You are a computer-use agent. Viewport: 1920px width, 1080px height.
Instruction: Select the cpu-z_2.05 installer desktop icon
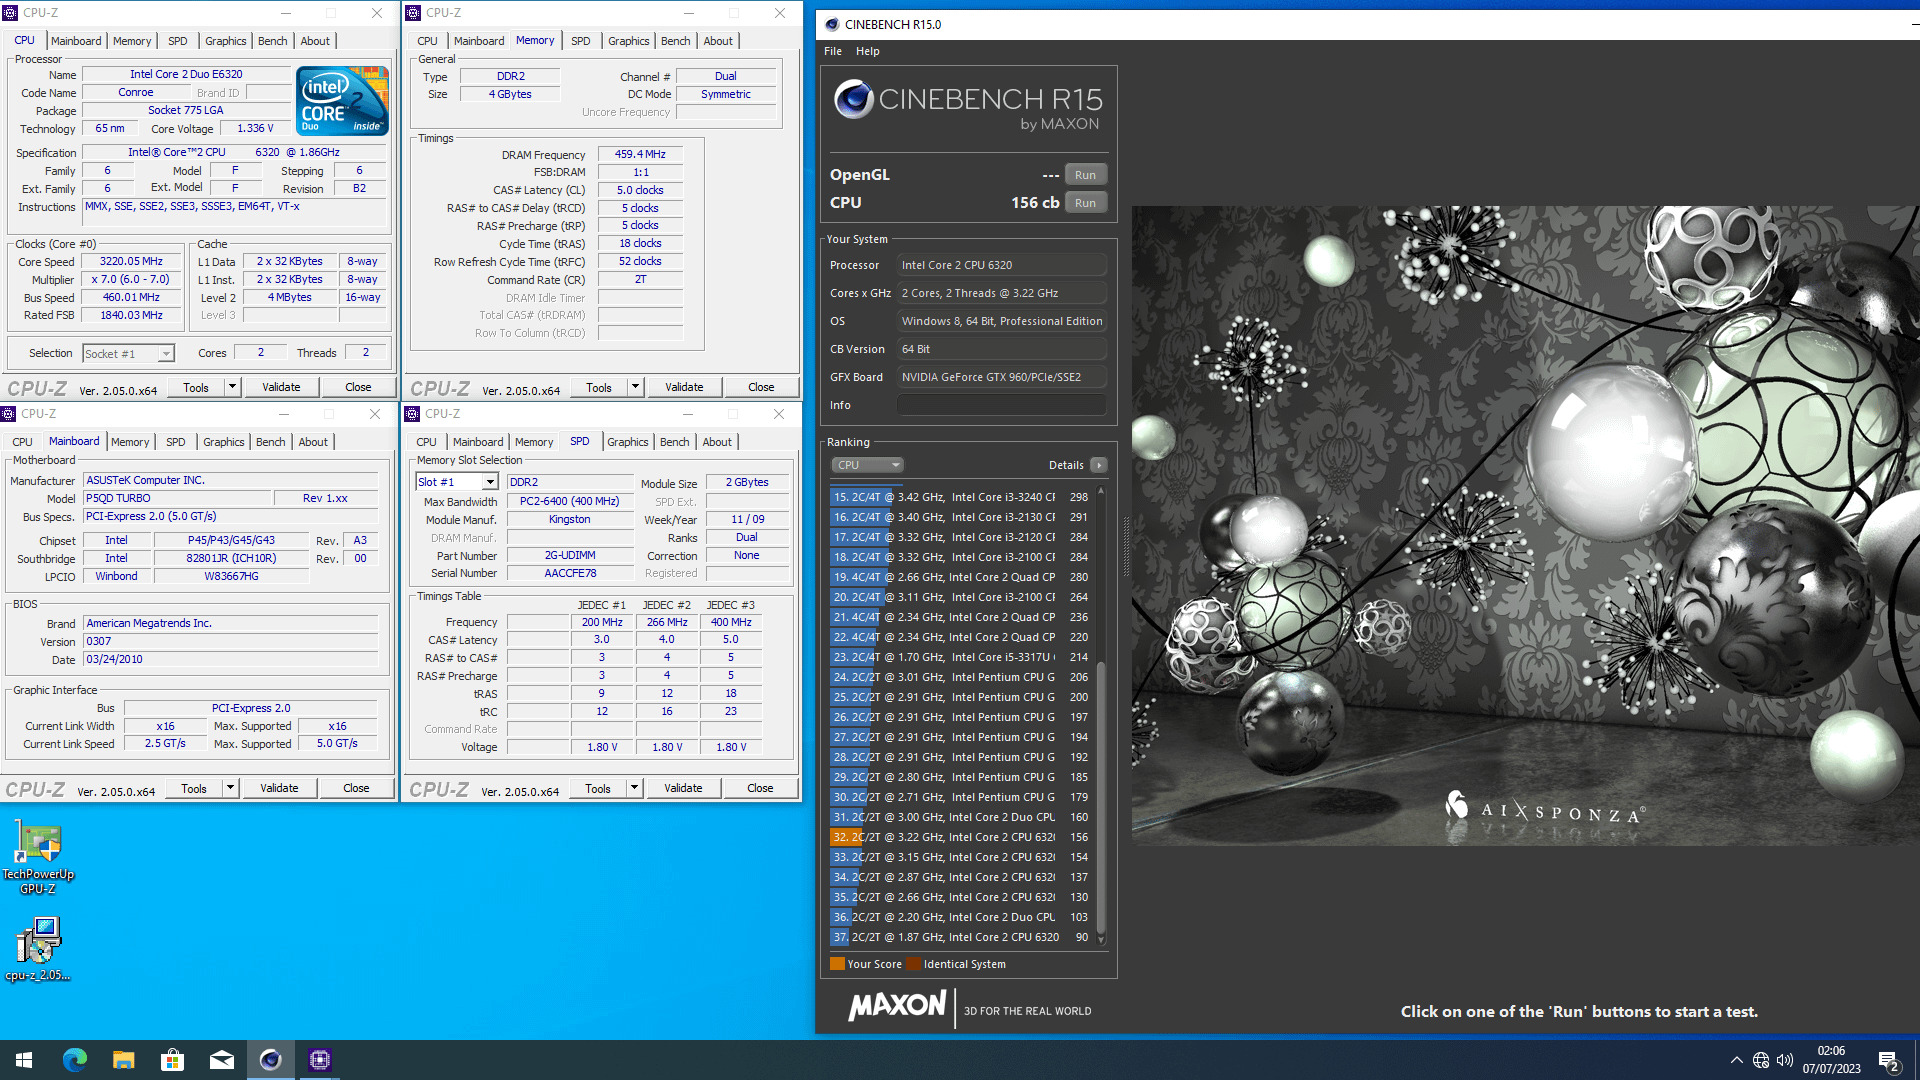[x=38, y=950]
